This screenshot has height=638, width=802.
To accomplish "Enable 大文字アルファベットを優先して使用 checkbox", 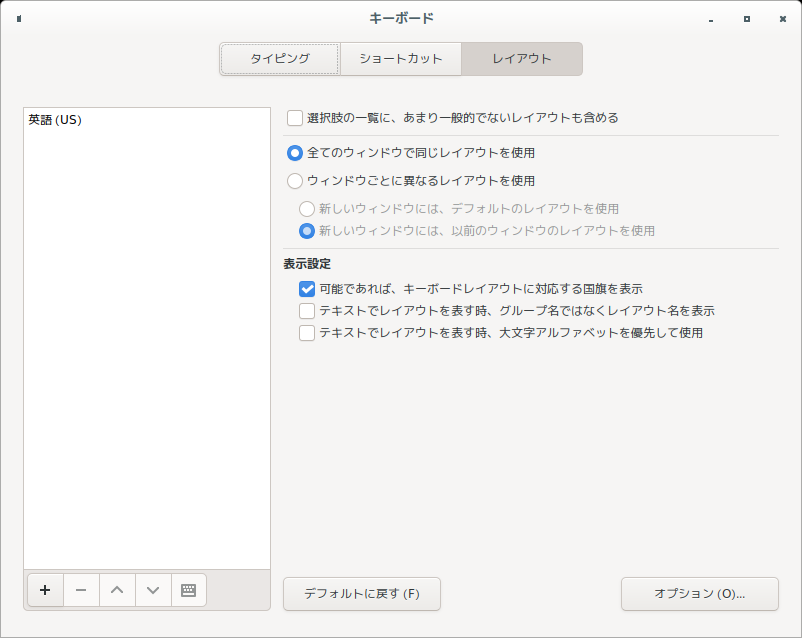I will point(307,333).
